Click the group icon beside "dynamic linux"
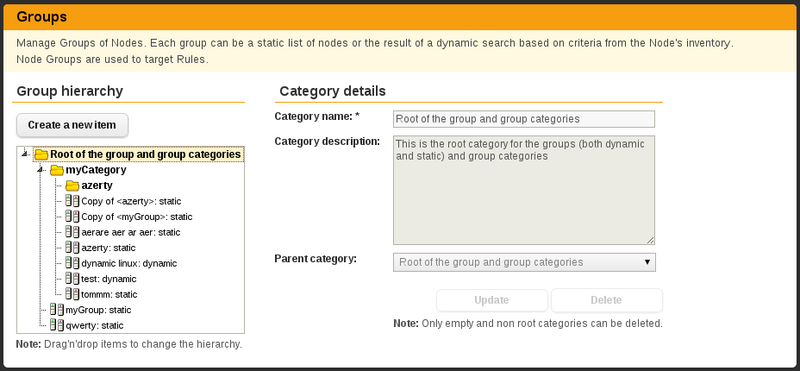Screen dimensions: 800x371 [x=72, y=263]
